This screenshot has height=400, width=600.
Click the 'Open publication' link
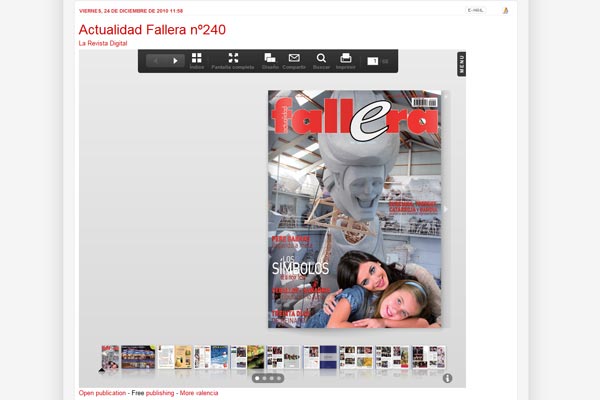click(x=102, y=393)
